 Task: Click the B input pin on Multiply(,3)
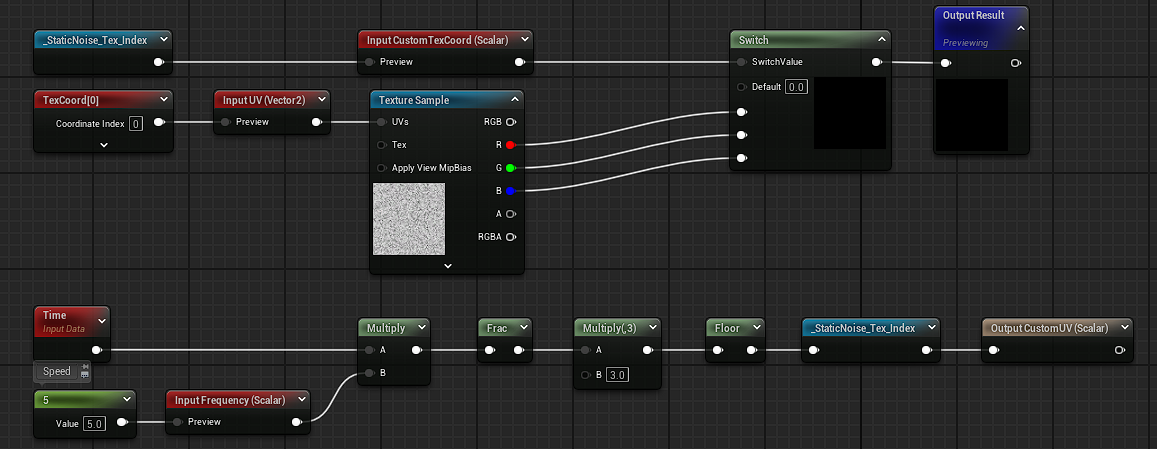(x=585, y=375)
